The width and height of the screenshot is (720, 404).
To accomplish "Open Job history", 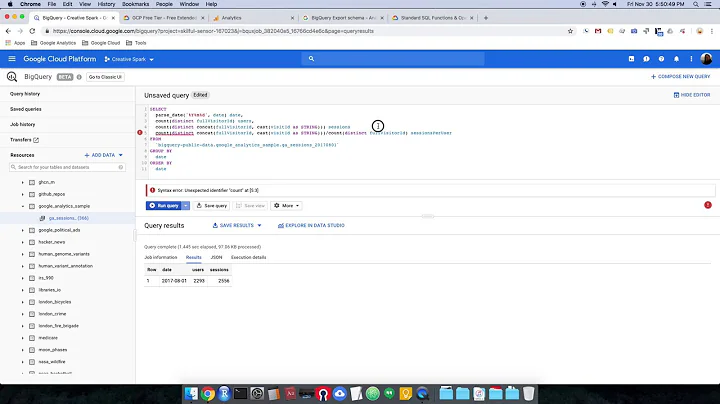I will 22,124.
